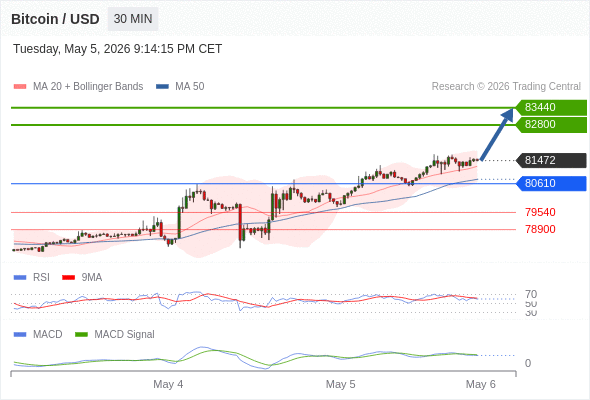Click the May 5 date axis label
This screenshot has height=400, width=590.
(341, 384)
